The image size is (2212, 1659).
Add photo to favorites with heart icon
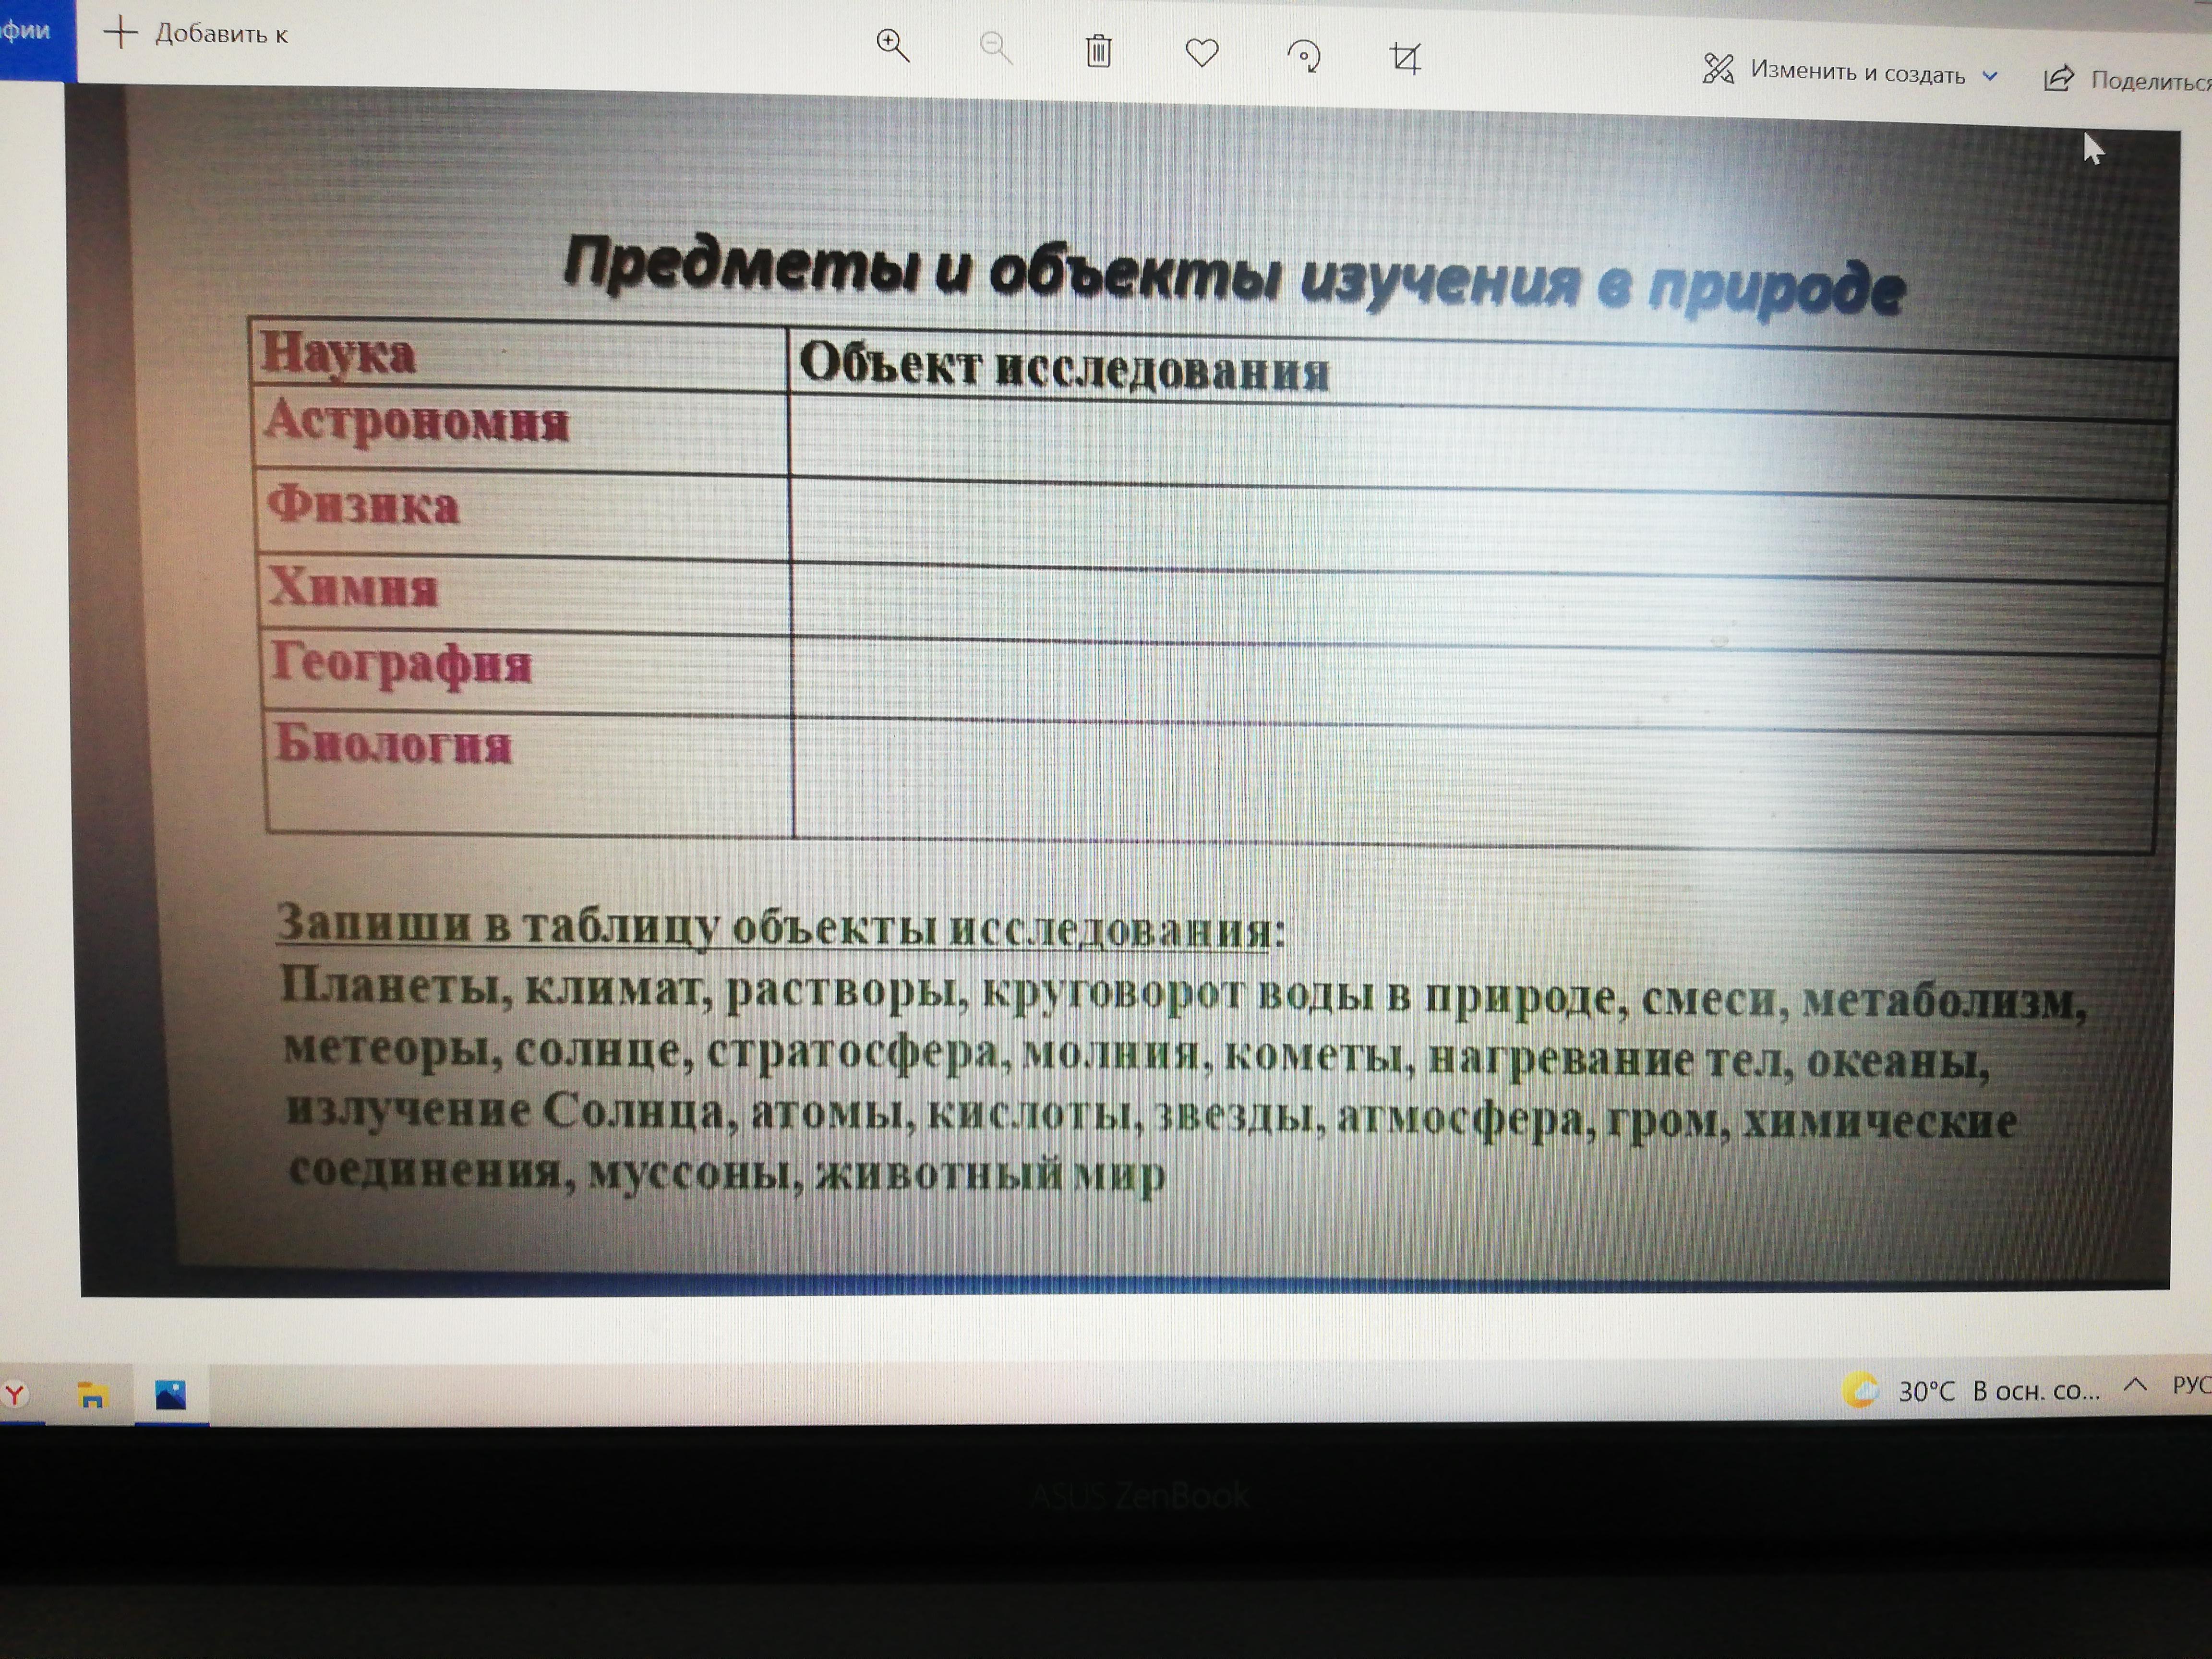coord(1201,52)
